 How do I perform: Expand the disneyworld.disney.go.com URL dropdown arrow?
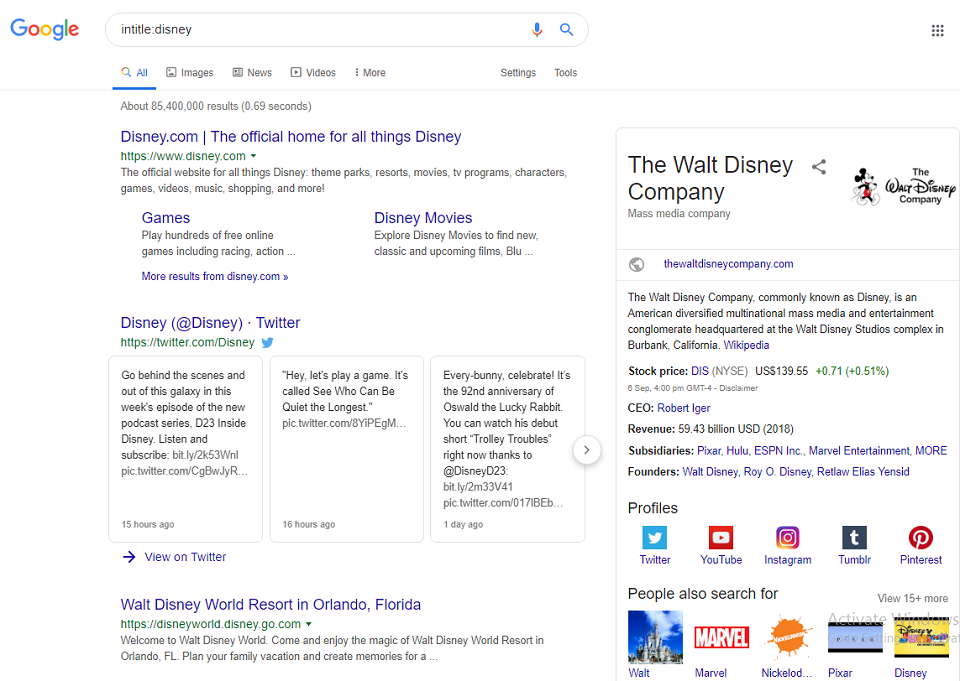click(x=309, y=624)
